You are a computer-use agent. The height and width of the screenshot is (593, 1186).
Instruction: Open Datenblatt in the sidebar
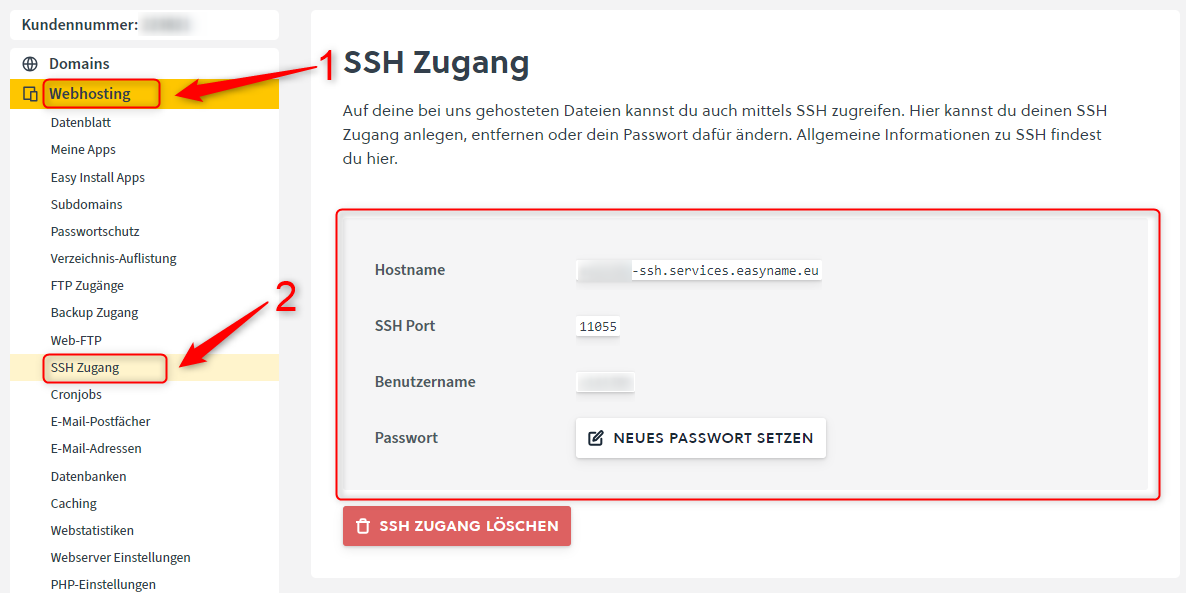[81, 123]
